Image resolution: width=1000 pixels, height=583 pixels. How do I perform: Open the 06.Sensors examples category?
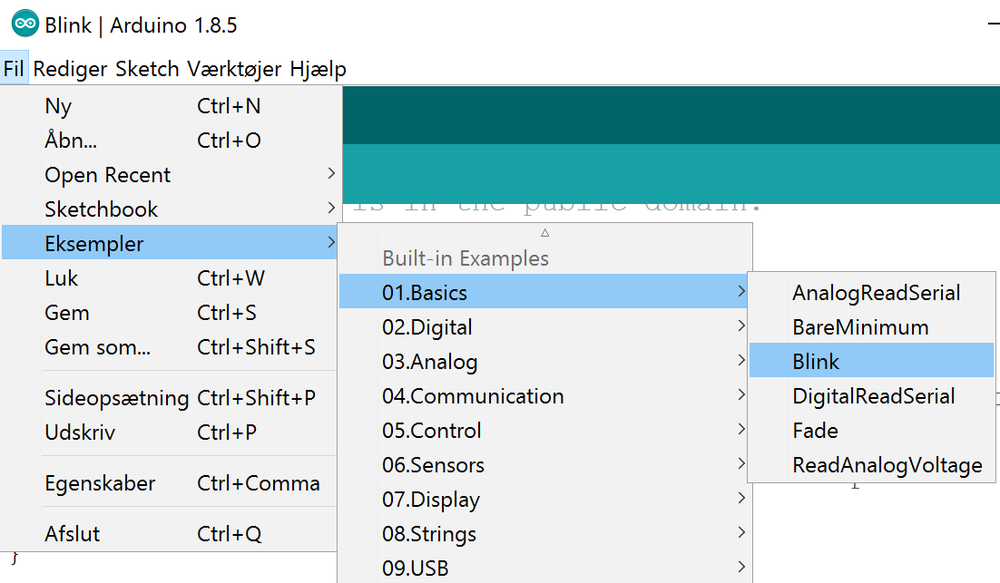tap(433, 466)
